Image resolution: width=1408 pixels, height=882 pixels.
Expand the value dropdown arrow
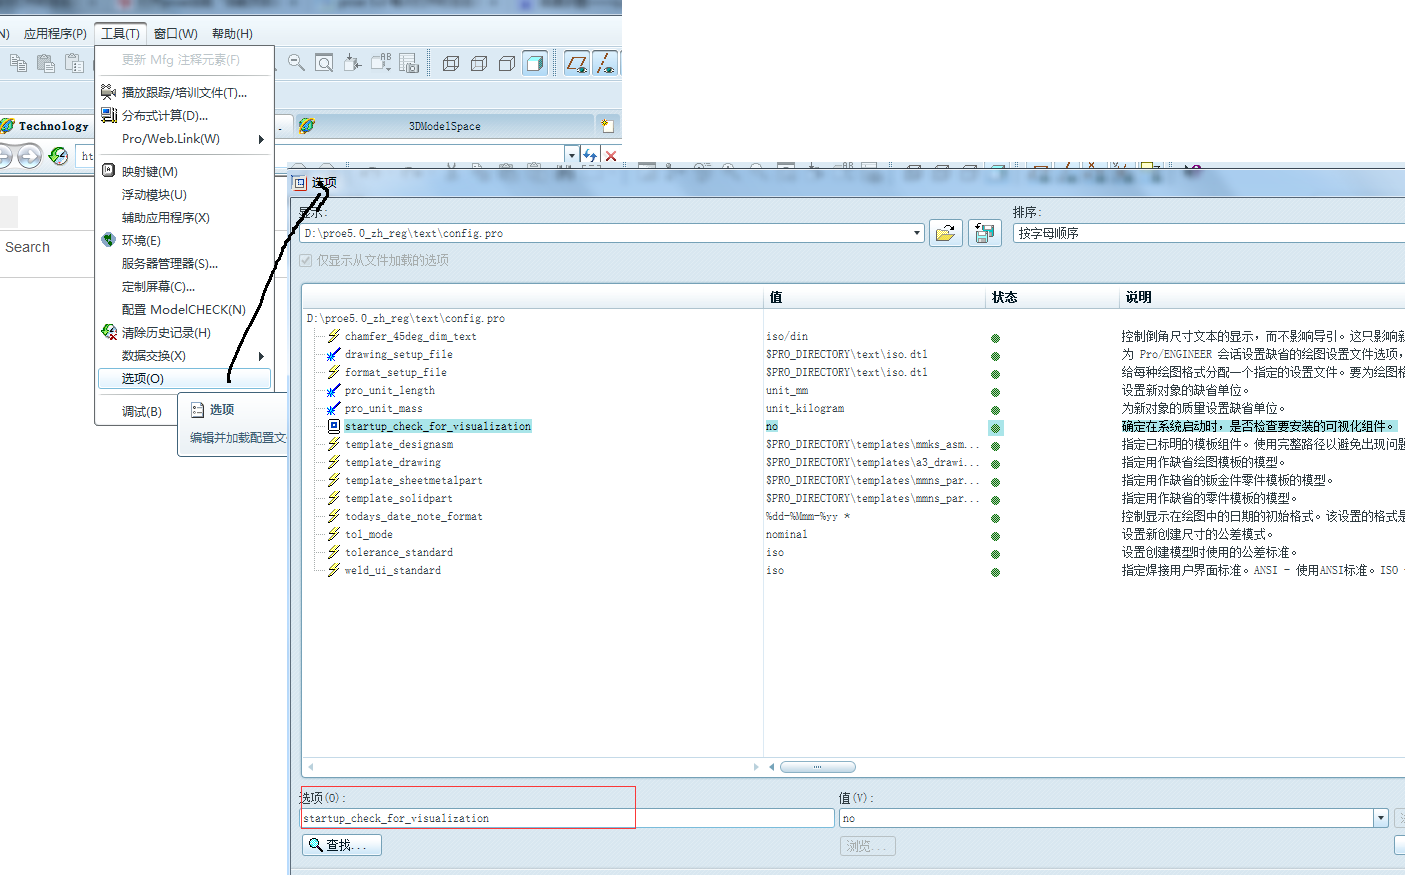1381,818
